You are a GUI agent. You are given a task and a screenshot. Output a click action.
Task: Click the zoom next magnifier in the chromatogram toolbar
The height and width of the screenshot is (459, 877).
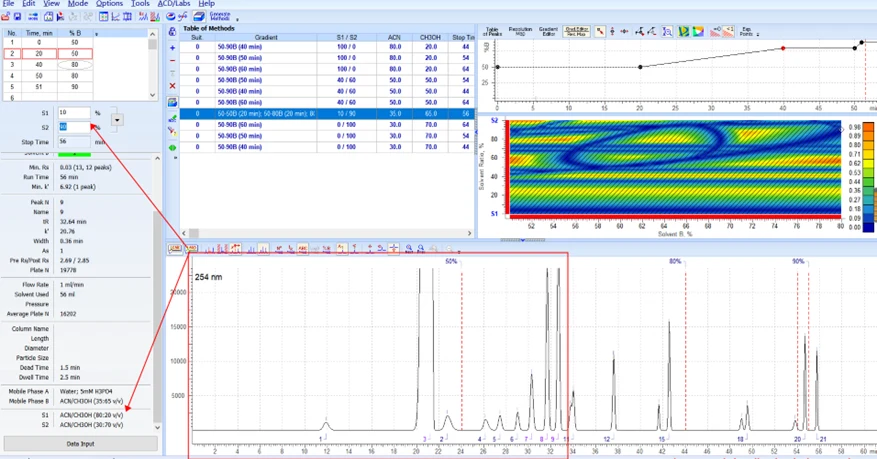(409, 249)
